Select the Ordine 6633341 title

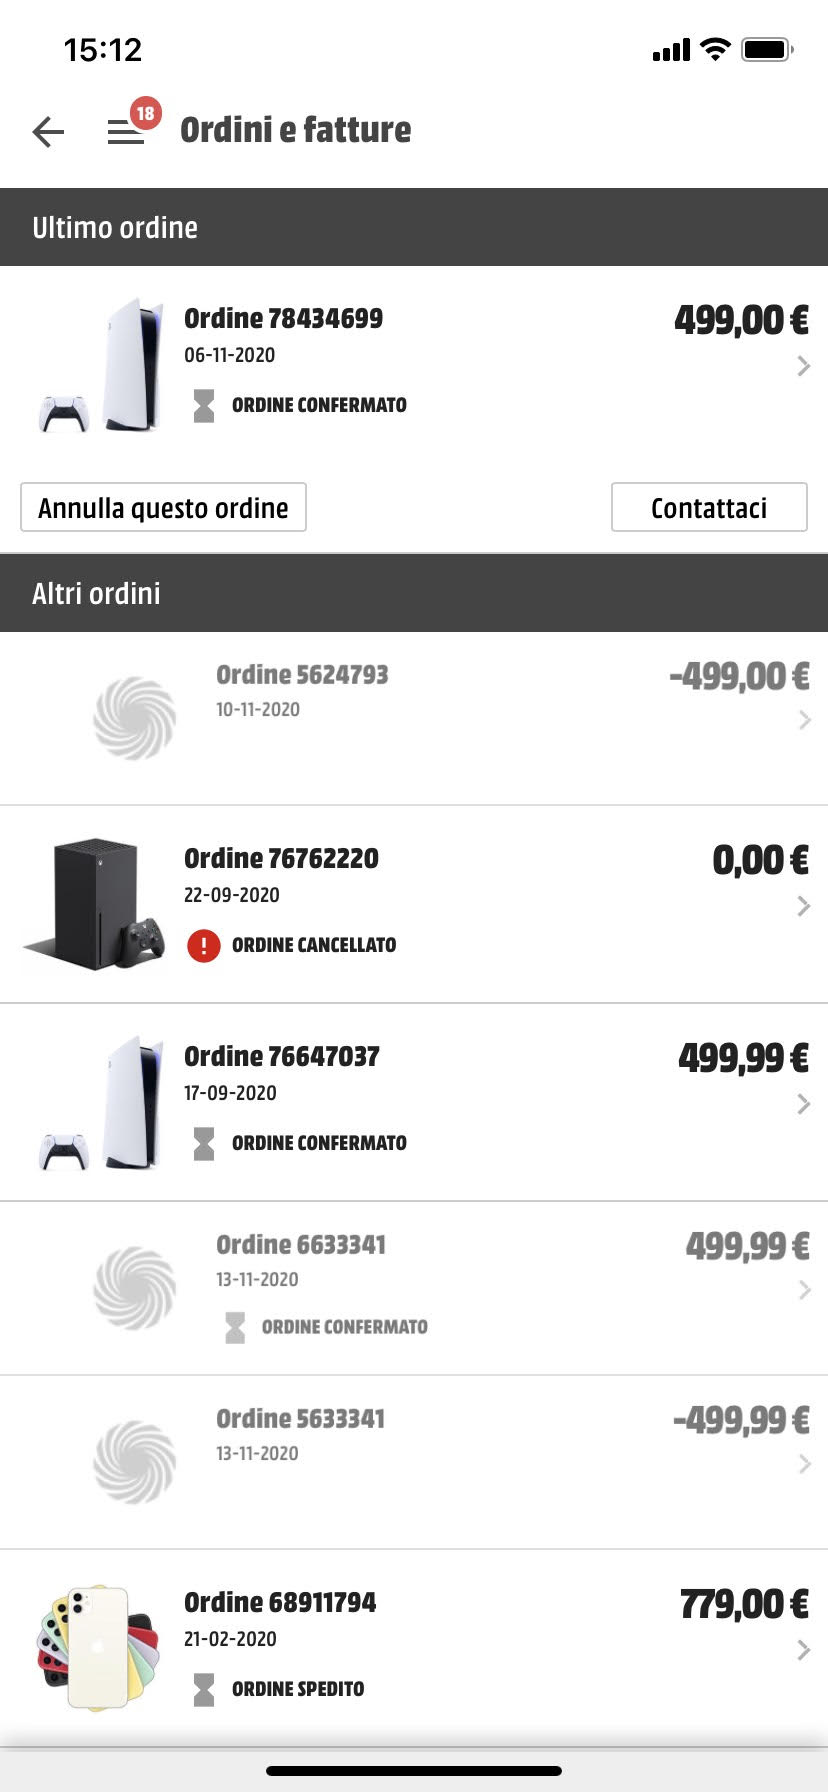point(301,1244)
